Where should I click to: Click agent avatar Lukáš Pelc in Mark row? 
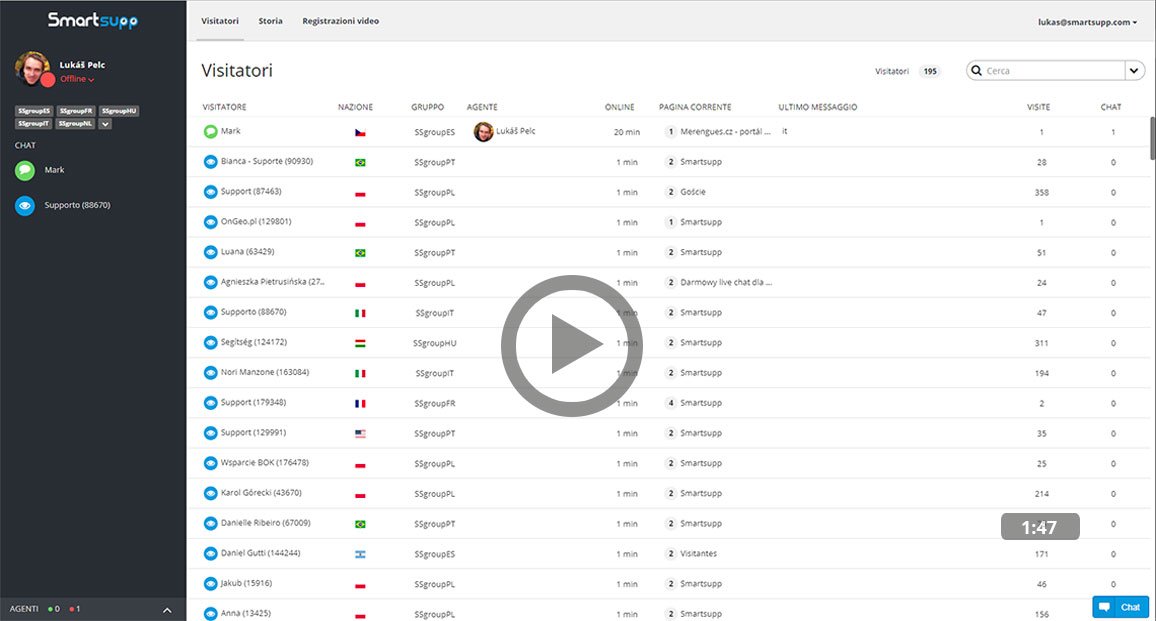click(x=483, y=132)
